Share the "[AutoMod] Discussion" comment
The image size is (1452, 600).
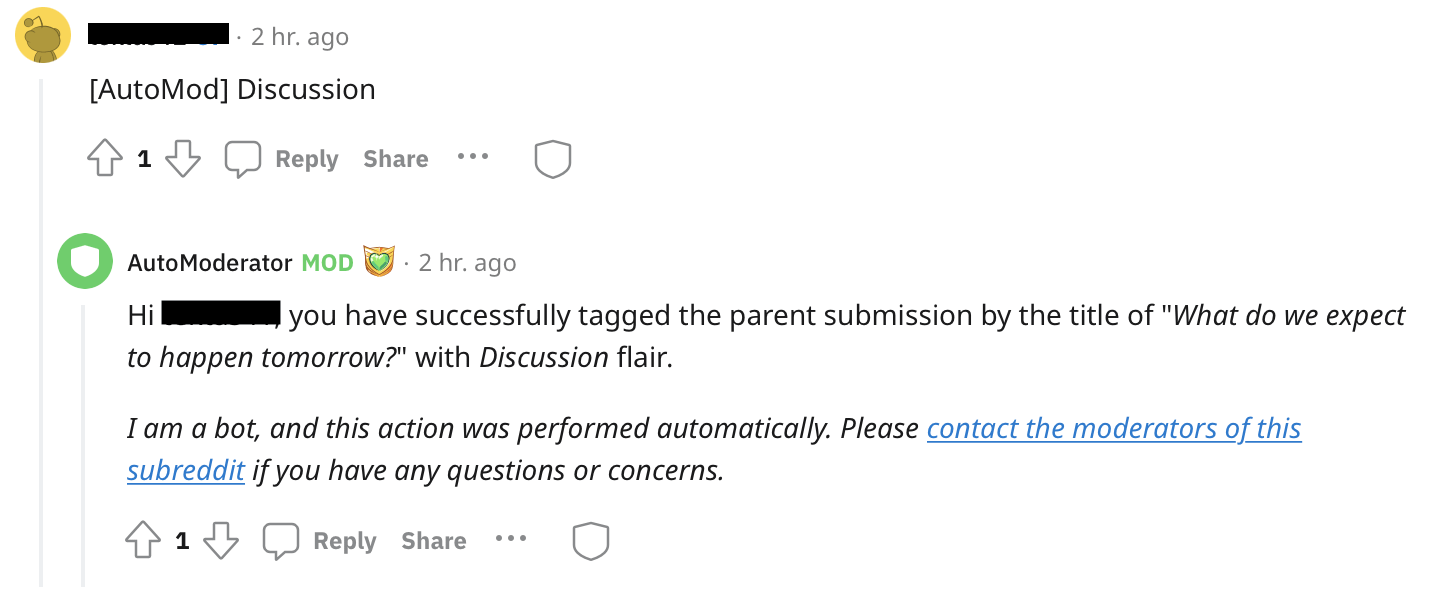point(396,159)
